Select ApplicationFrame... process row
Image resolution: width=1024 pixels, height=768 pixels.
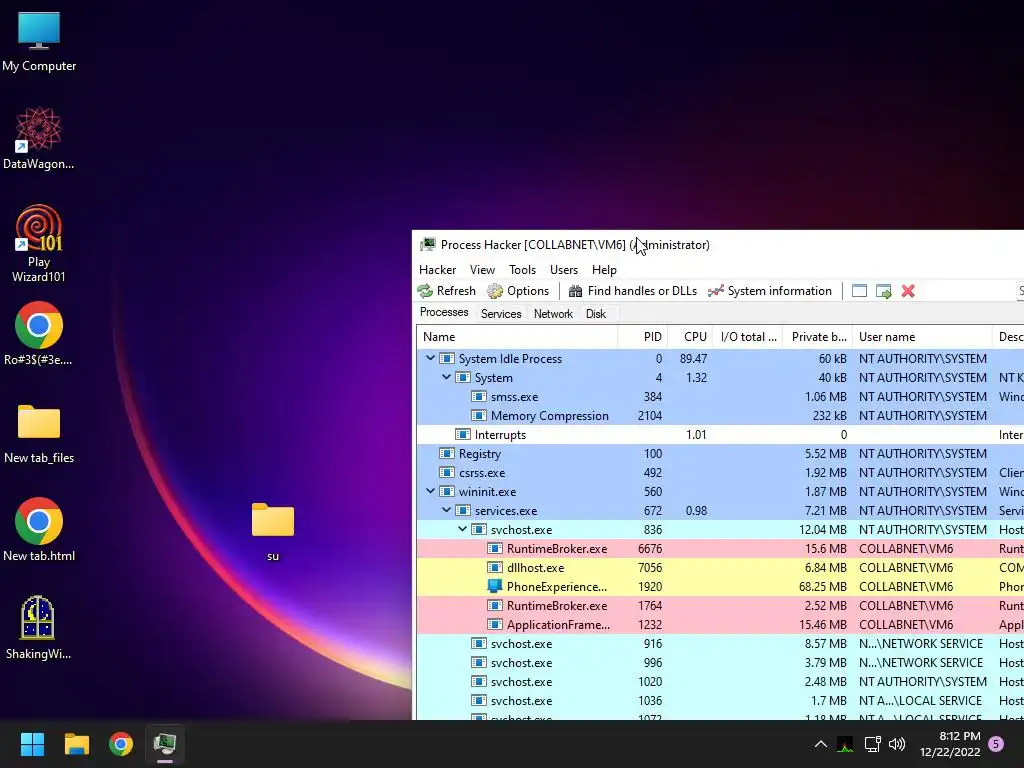pyautogui.click(x=720, y=624)
